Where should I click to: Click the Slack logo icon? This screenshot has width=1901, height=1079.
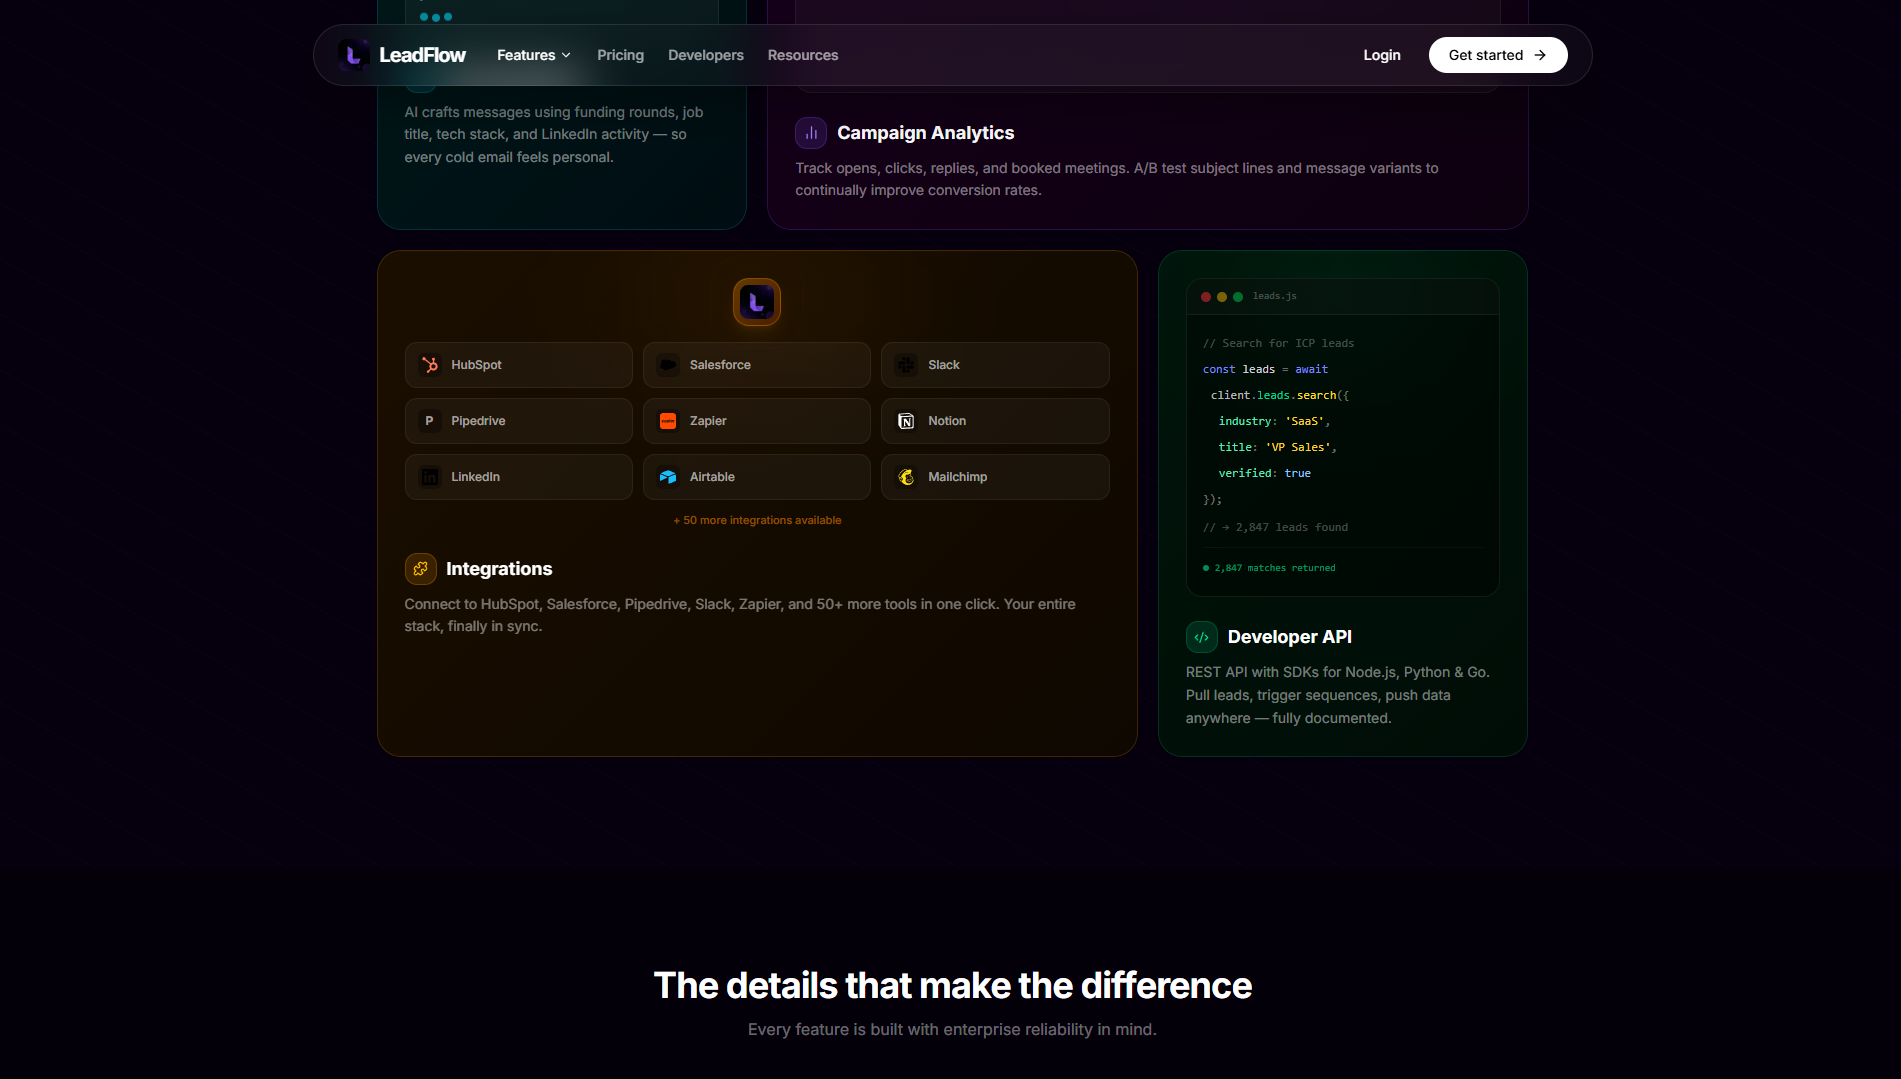(906, 365)
